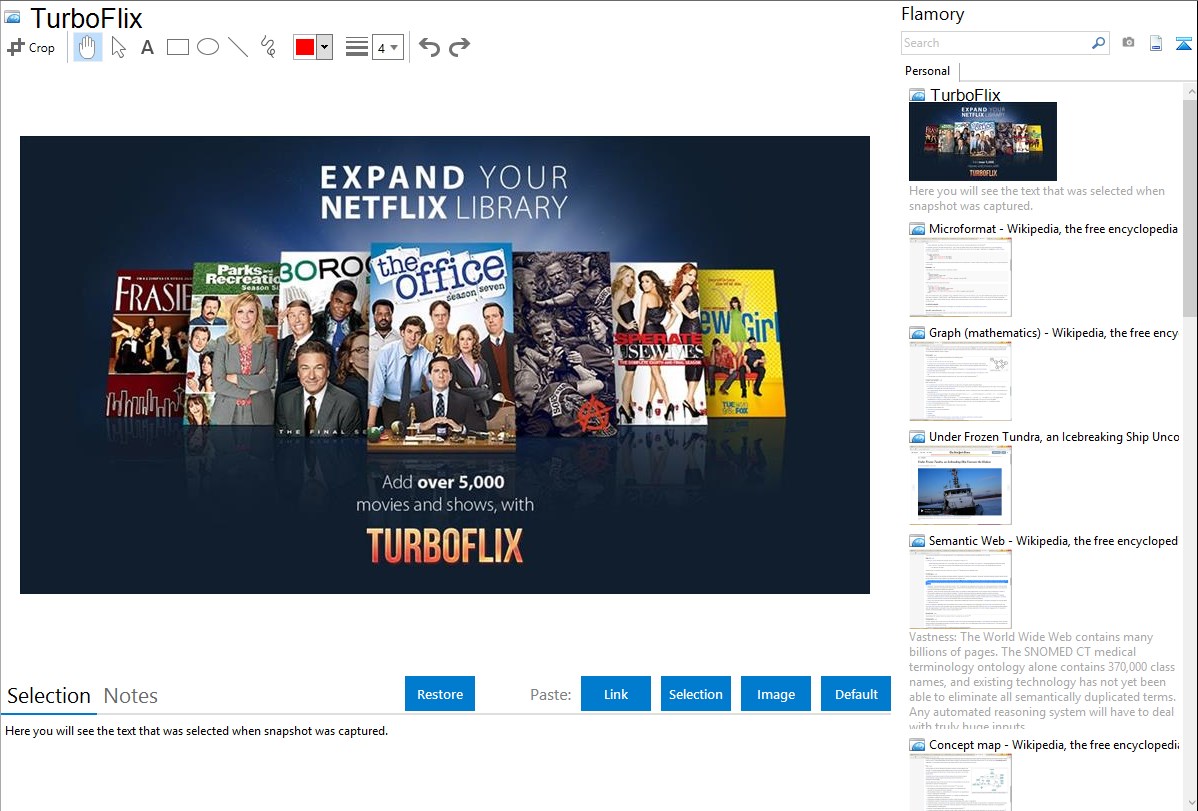Switch to the Selection tab

click(x=49, y=696)
